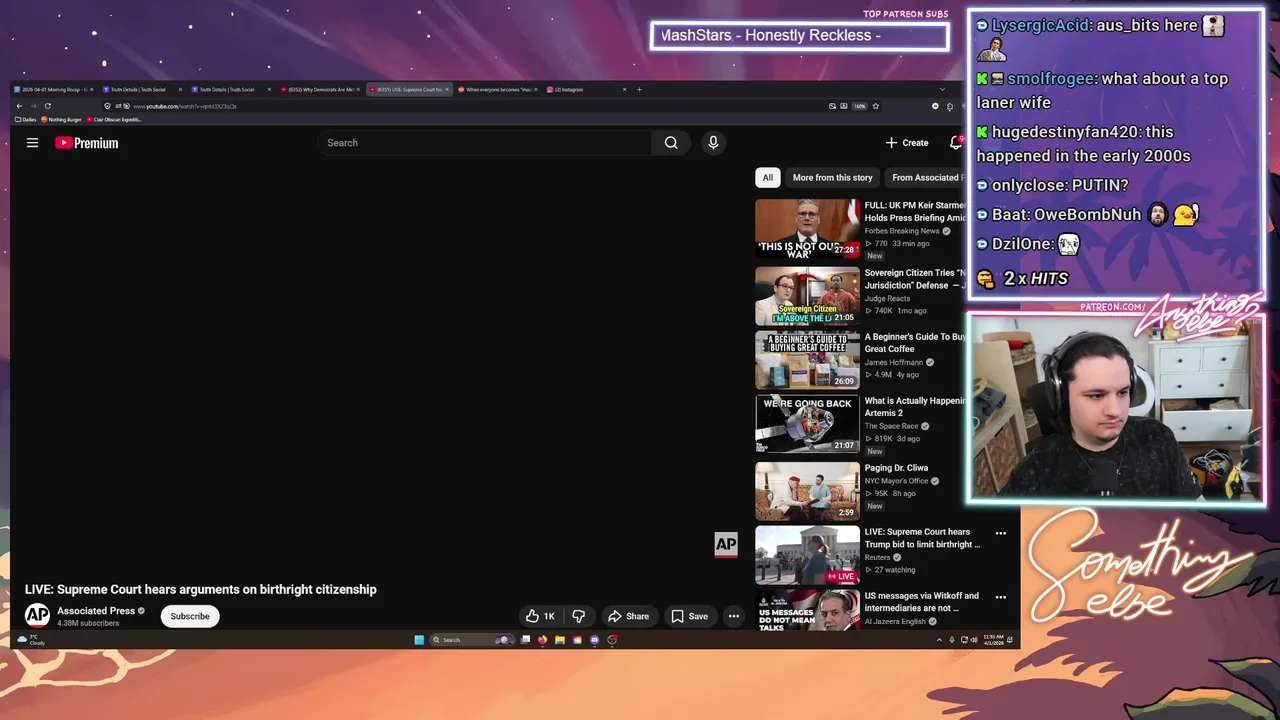Reload the page with refresh button
The height and width of the screenshot is (720, 1280).
pos(47,106)
